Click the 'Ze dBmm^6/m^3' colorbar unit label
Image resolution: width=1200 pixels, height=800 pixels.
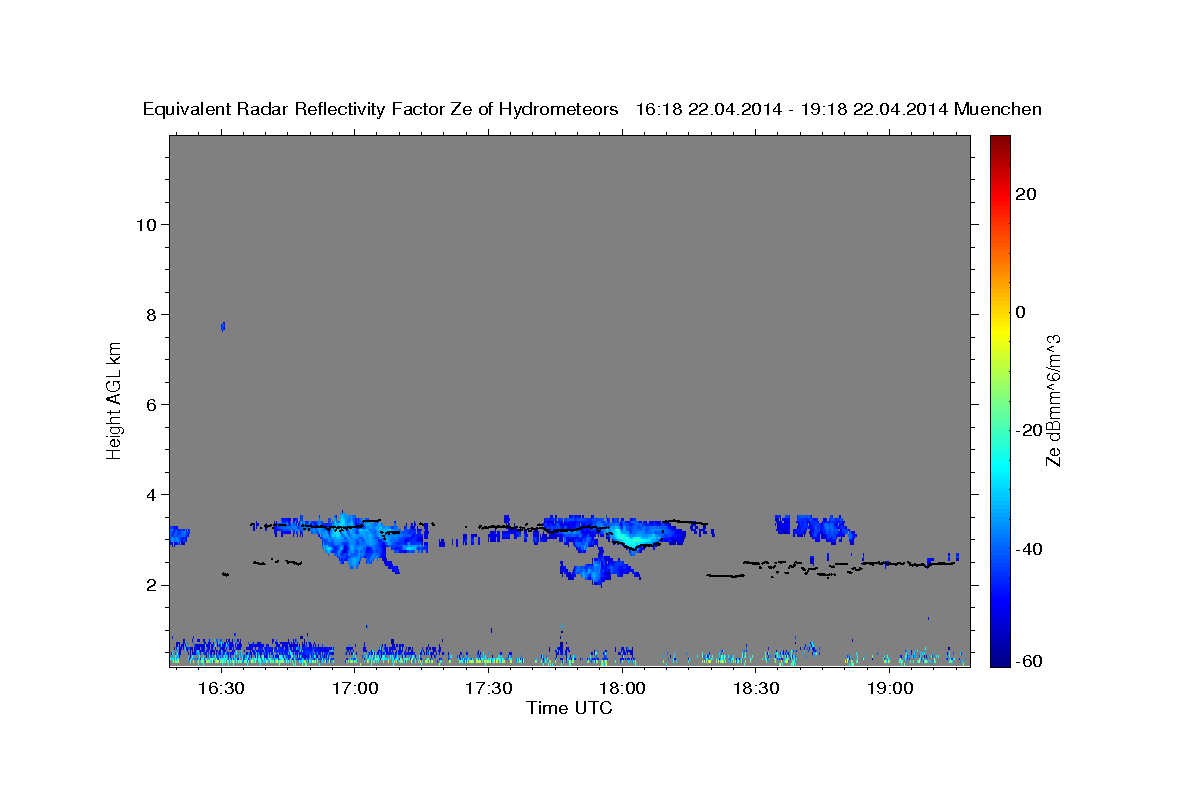[1053, 400]
